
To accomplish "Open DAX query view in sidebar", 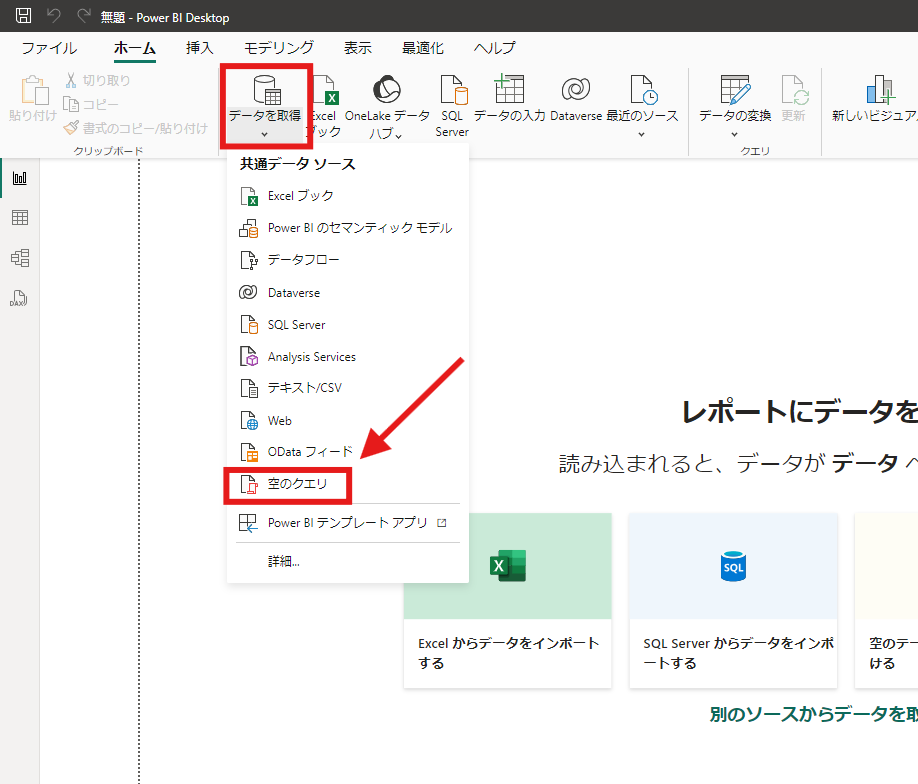I will [19, 299].
